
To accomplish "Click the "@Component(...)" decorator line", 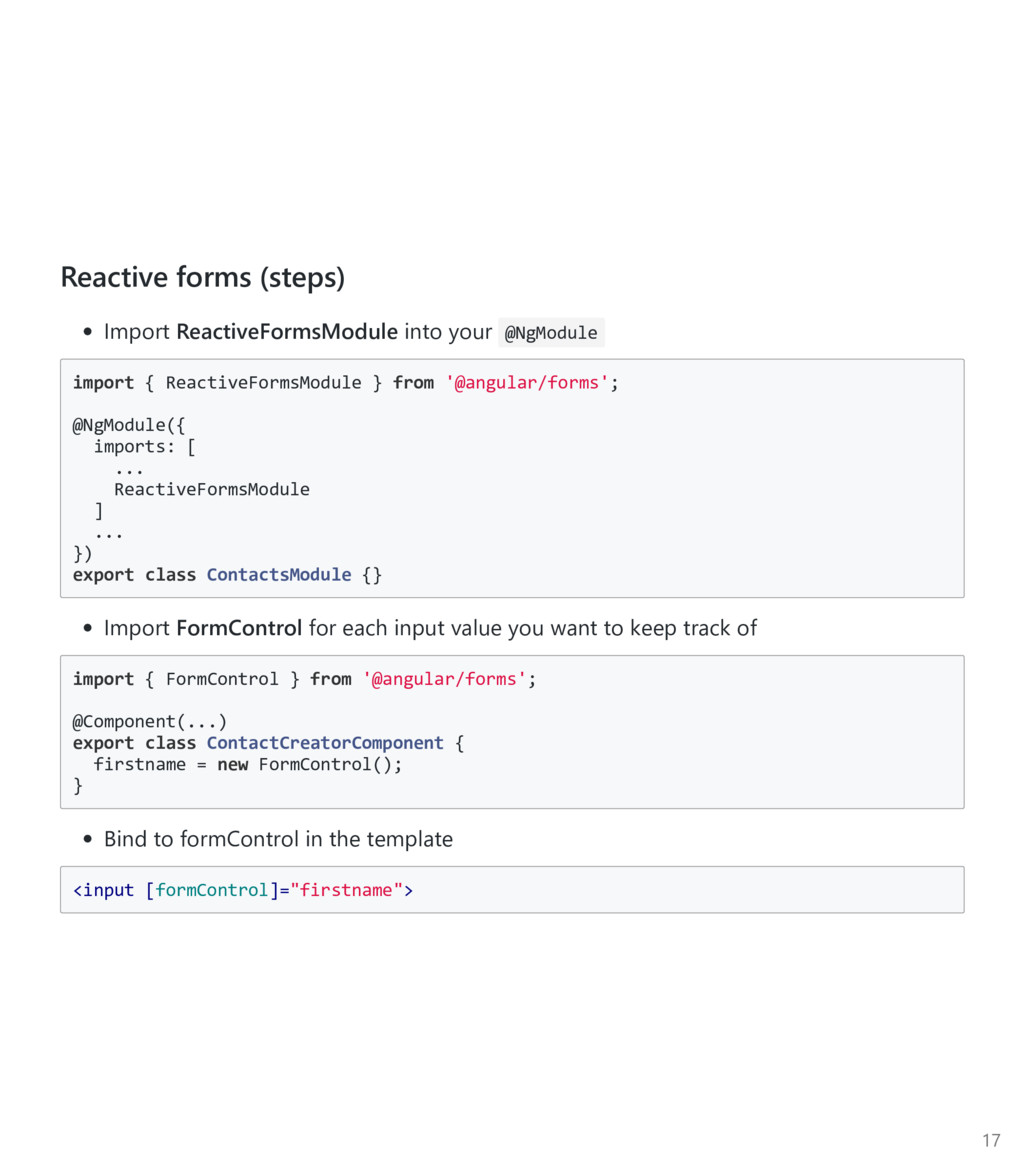I will 150,721.
